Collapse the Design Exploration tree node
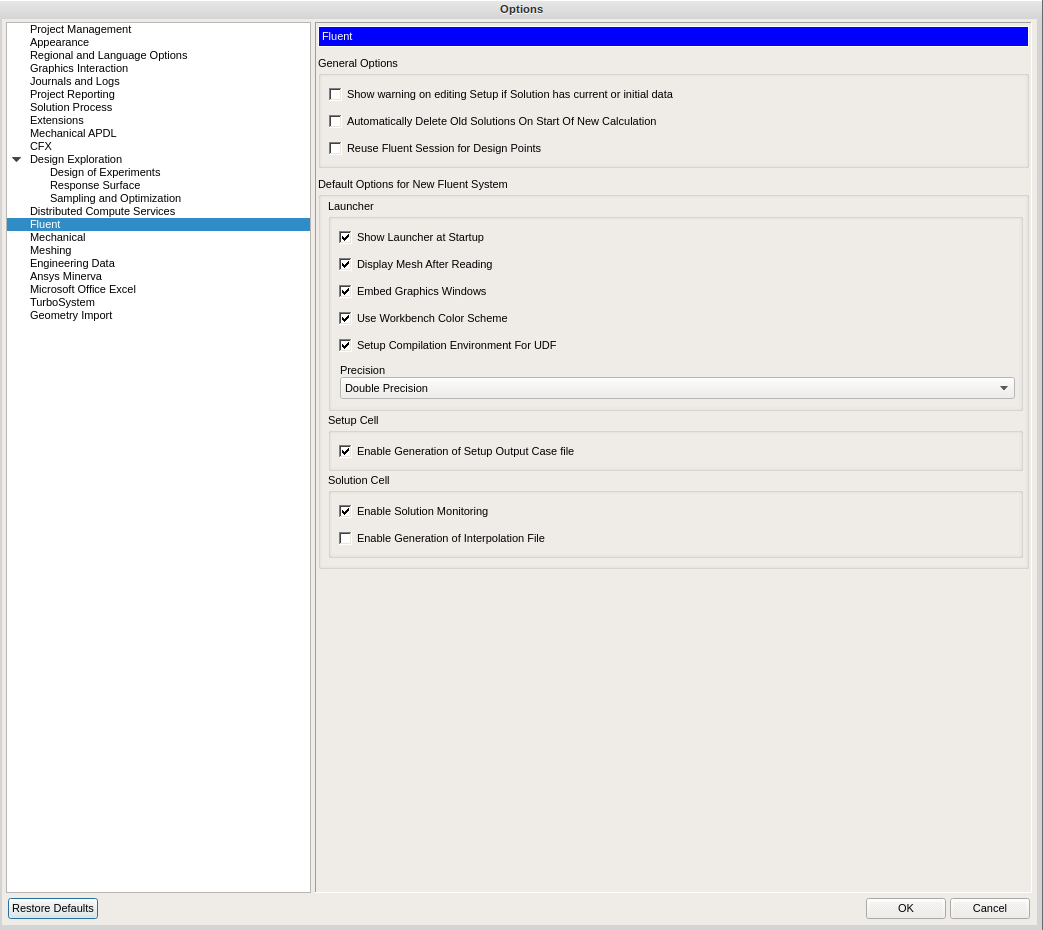Viewport: 1043px width, 930px height. click(17, 160)
